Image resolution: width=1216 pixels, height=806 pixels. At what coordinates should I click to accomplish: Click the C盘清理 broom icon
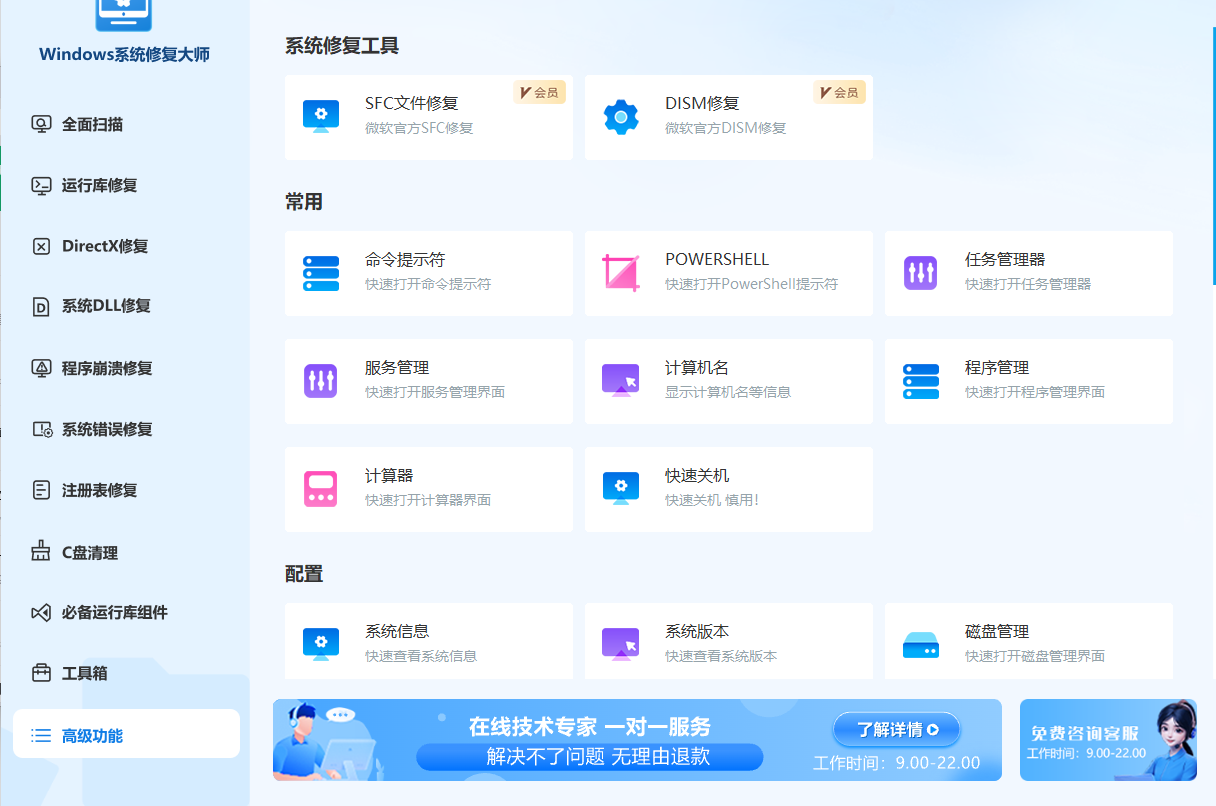coord(41,551)
